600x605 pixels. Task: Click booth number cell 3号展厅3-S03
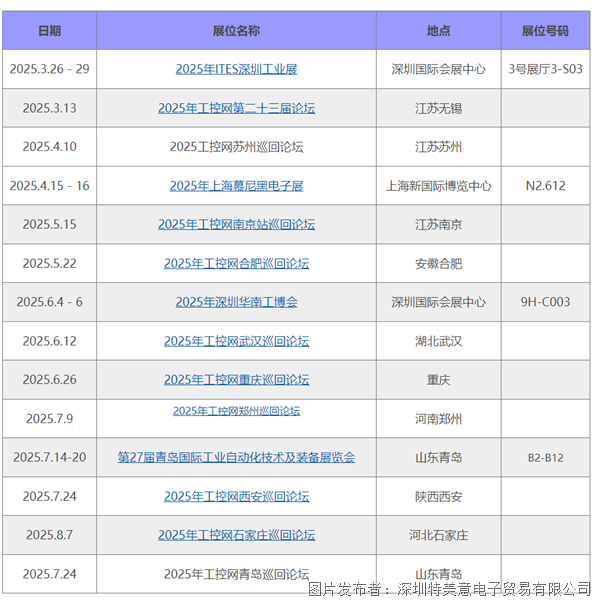[545, 69]
